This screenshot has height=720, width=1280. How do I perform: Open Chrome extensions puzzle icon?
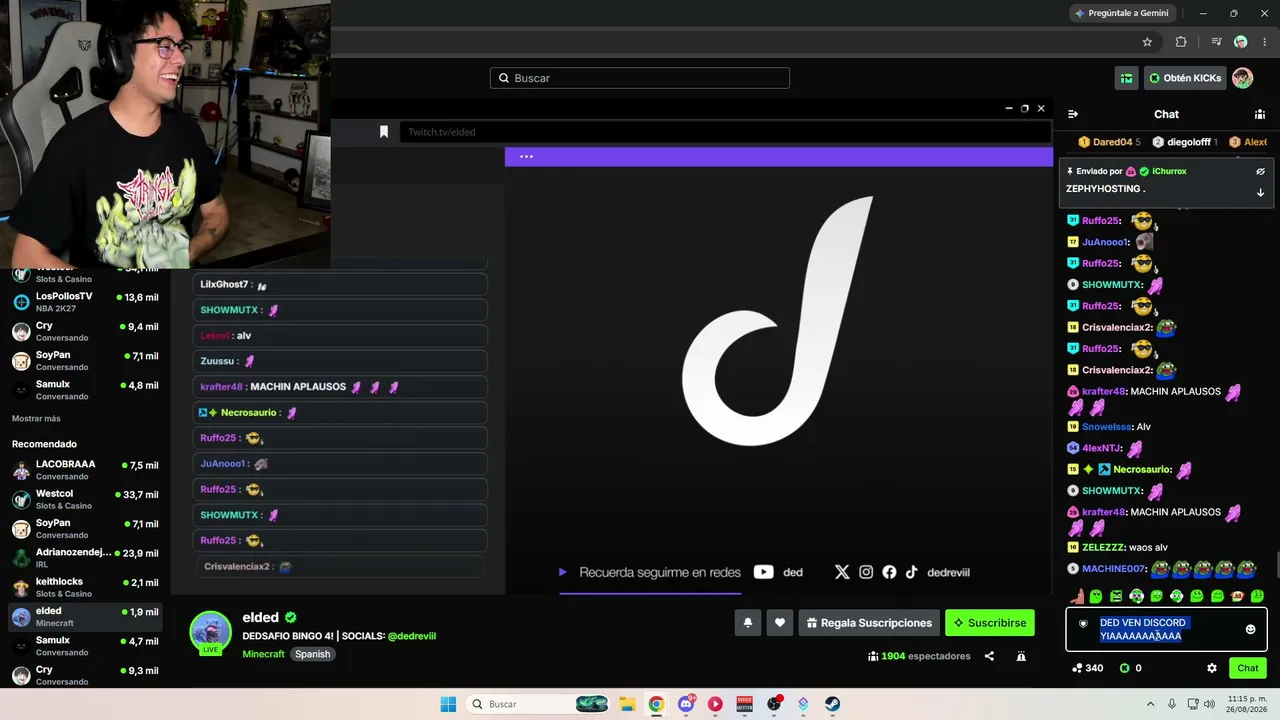(1181, 42)
